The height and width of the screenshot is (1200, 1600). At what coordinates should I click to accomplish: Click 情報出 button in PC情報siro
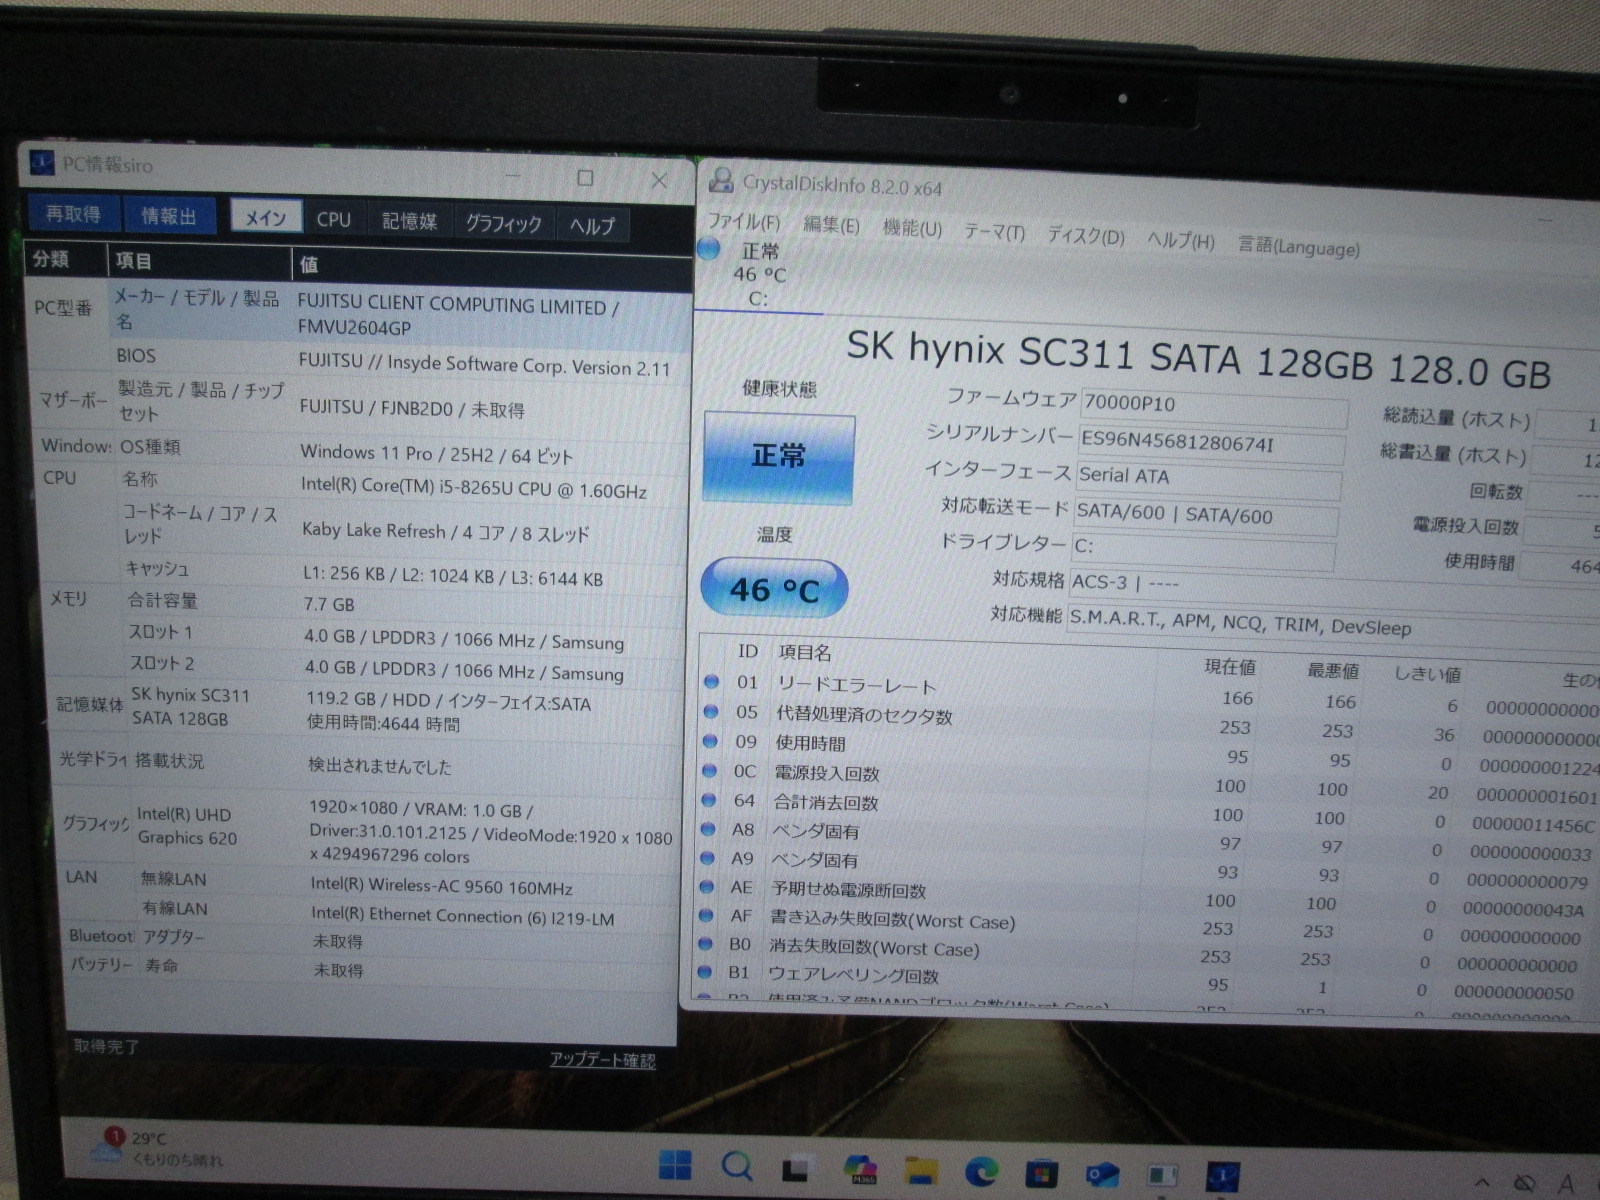click(168, 216)
